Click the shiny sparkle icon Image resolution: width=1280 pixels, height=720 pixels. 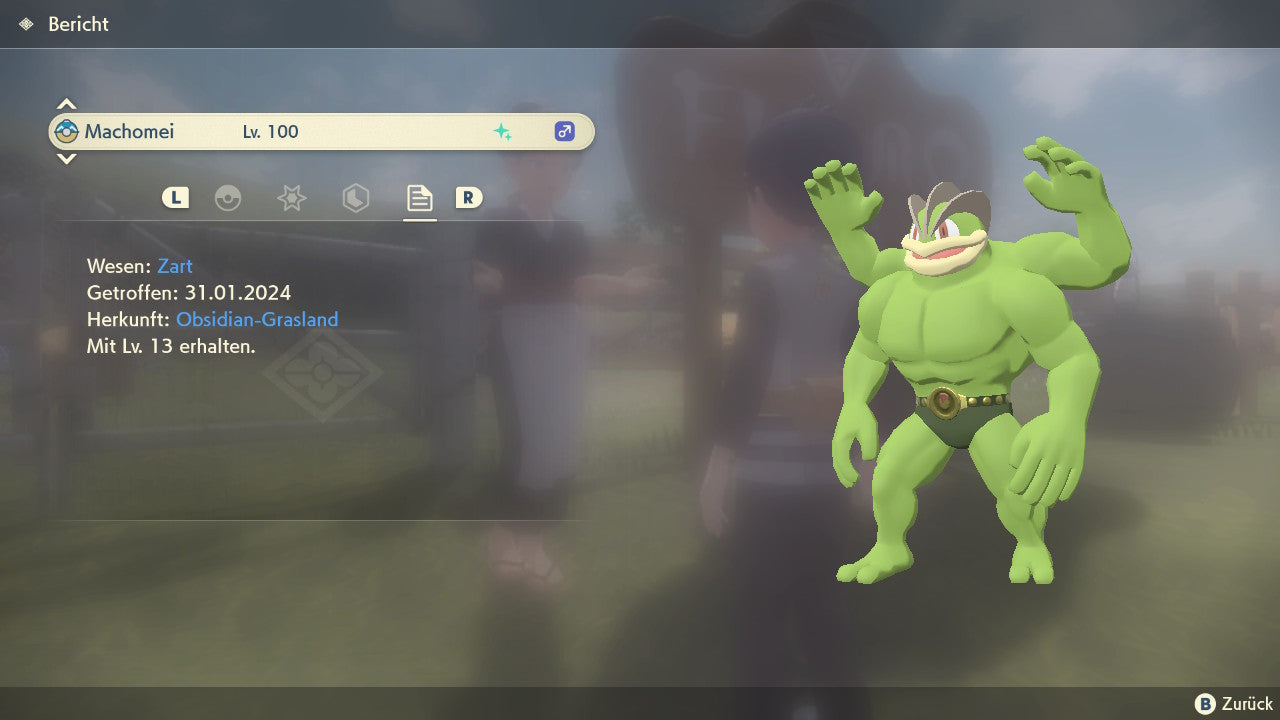coord(502,131)
